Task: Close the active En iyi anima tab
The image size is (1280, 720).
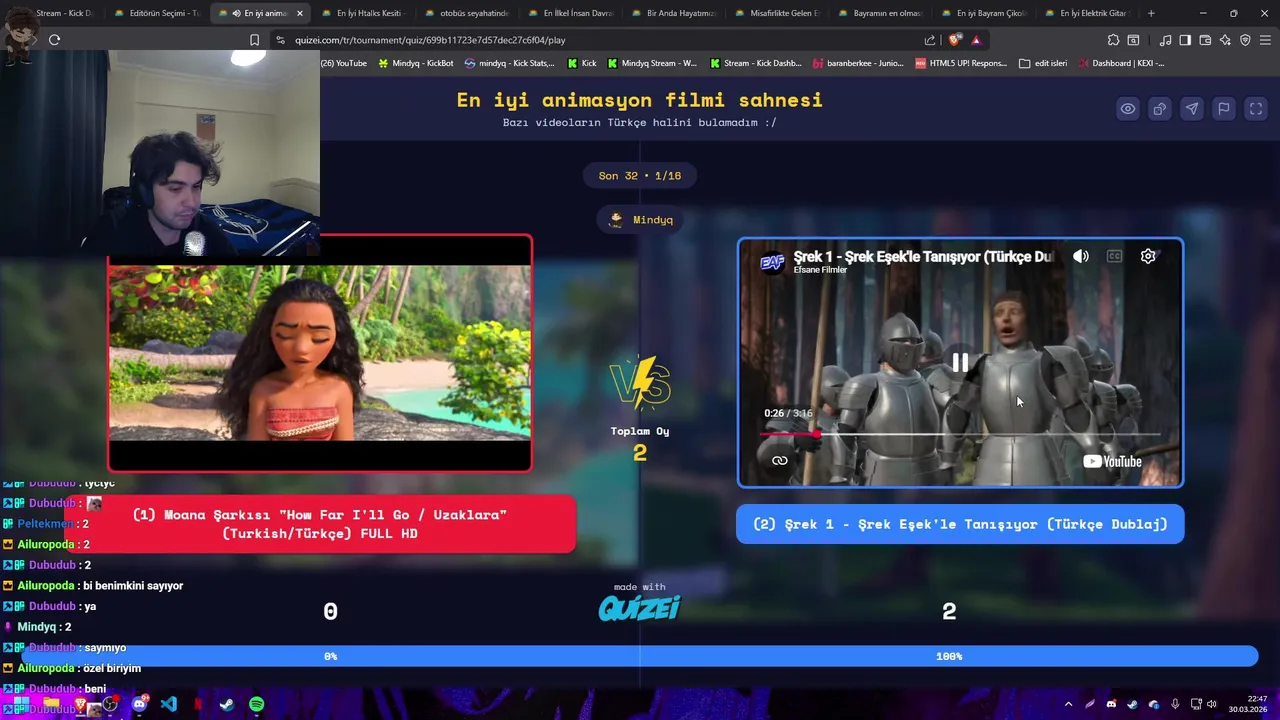Action: coord(299,13)
